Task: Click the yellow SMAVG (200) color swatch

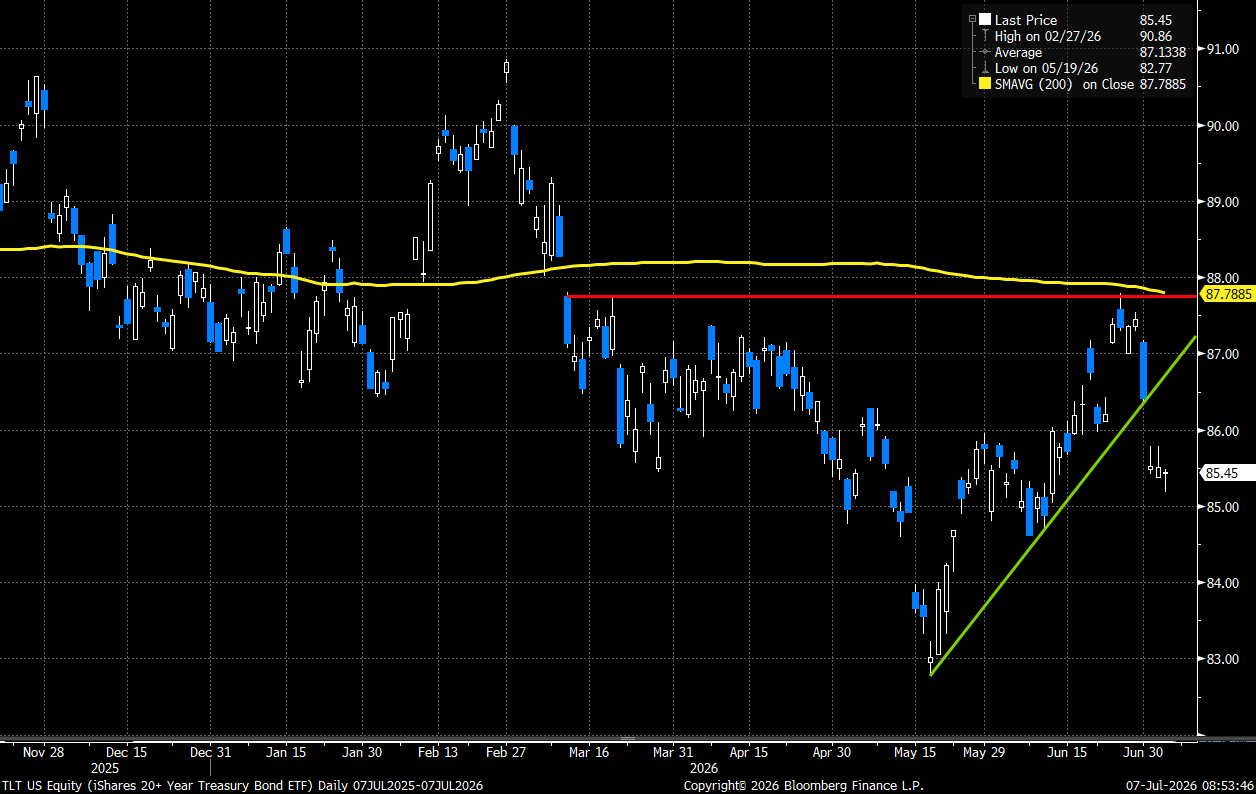Action: point(985,84)
